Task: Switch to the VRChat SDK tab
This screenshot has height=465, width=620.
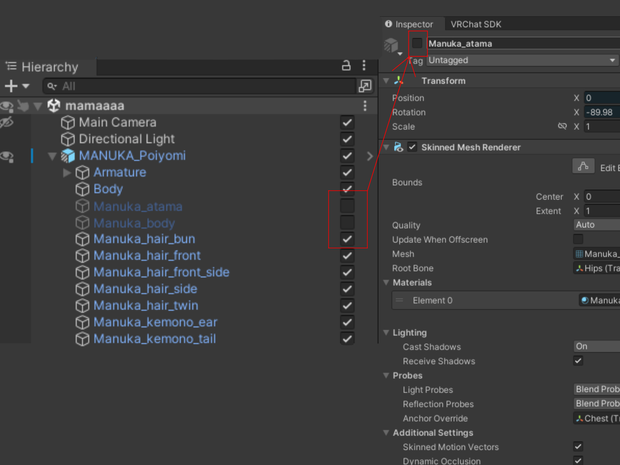Action: coord(476,25)
